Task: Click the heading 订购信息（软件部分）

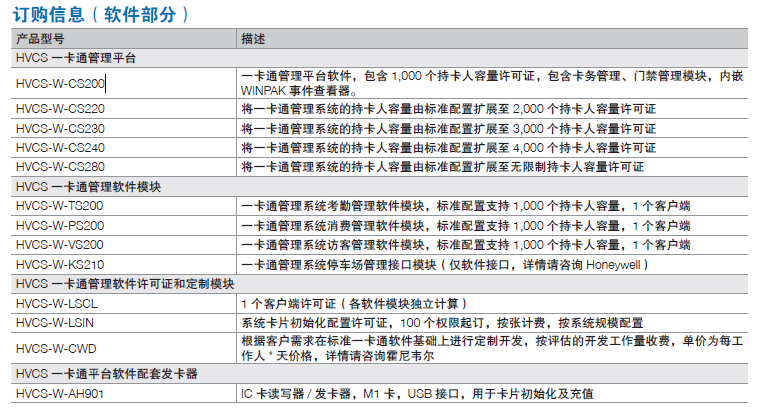Action: (100, 14)
